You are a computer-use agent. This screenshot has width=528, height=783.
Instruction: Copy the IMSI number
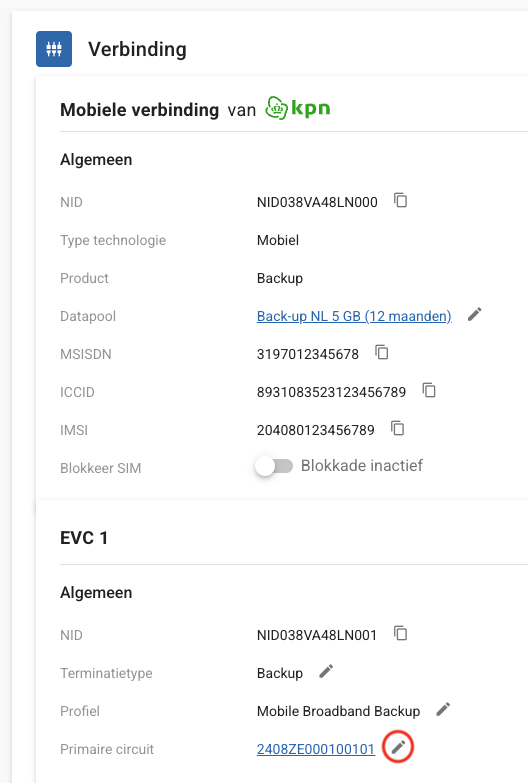[x=398, y=428]
